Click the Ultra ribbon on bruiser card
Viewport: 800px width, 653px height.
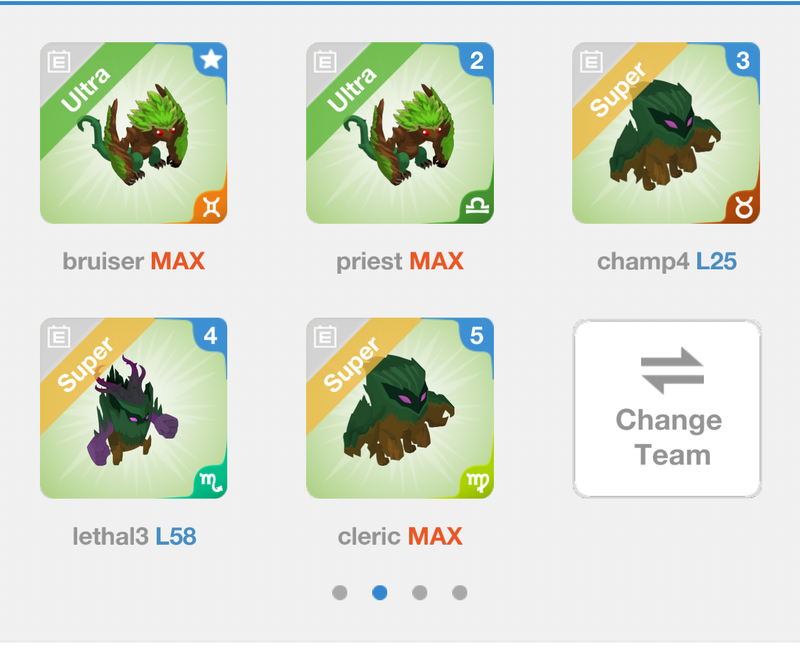[86, 88]
